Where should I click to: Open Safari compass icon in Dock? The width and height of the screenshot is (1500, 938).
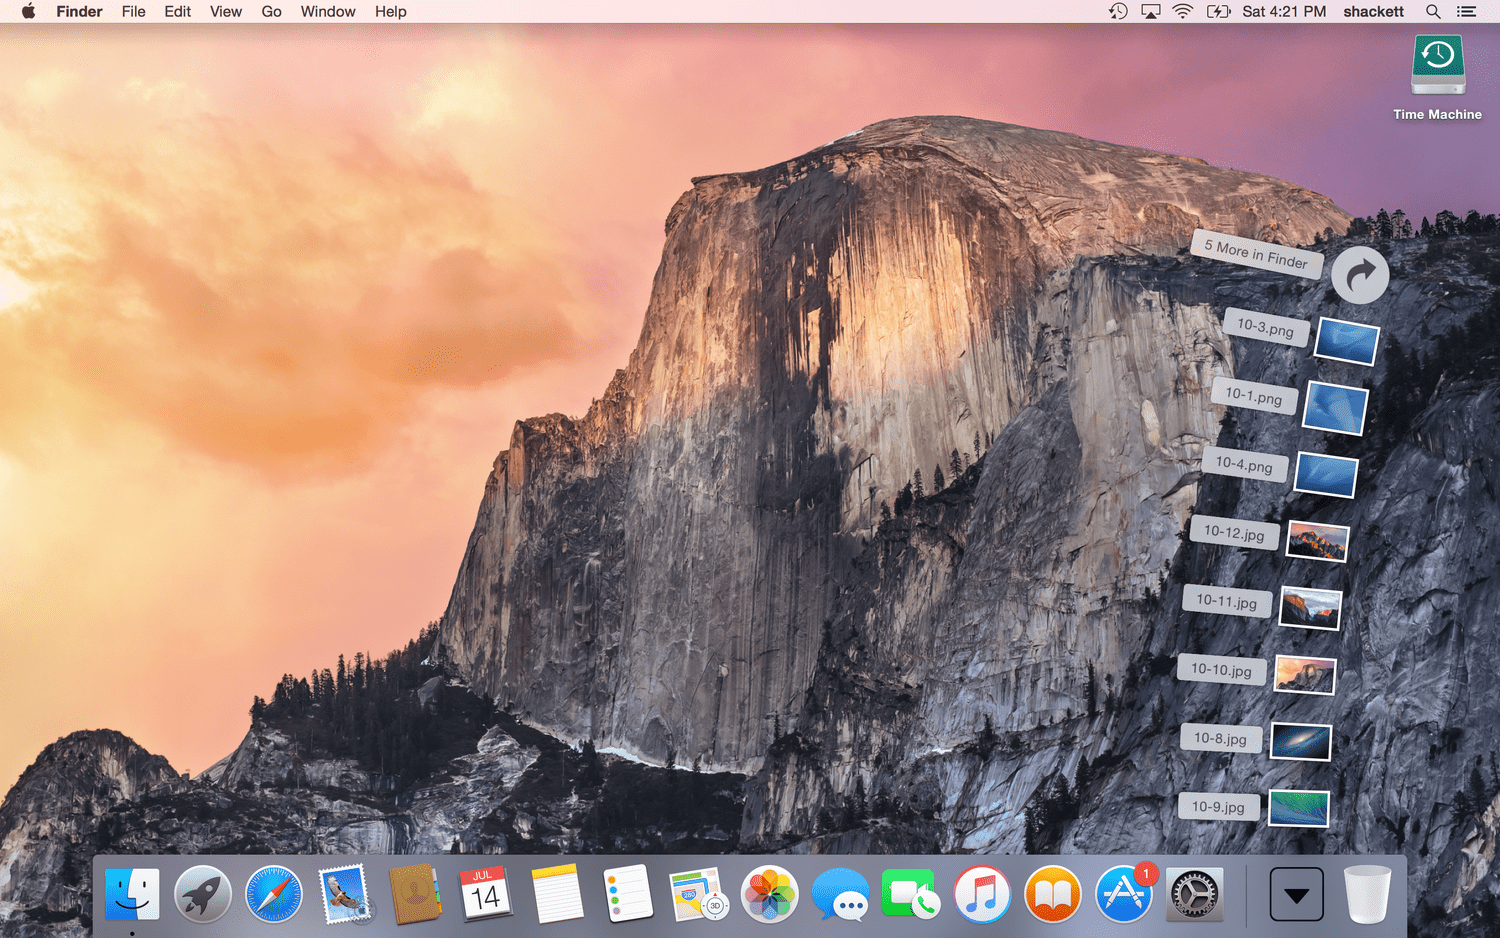[x=273, y=894]
